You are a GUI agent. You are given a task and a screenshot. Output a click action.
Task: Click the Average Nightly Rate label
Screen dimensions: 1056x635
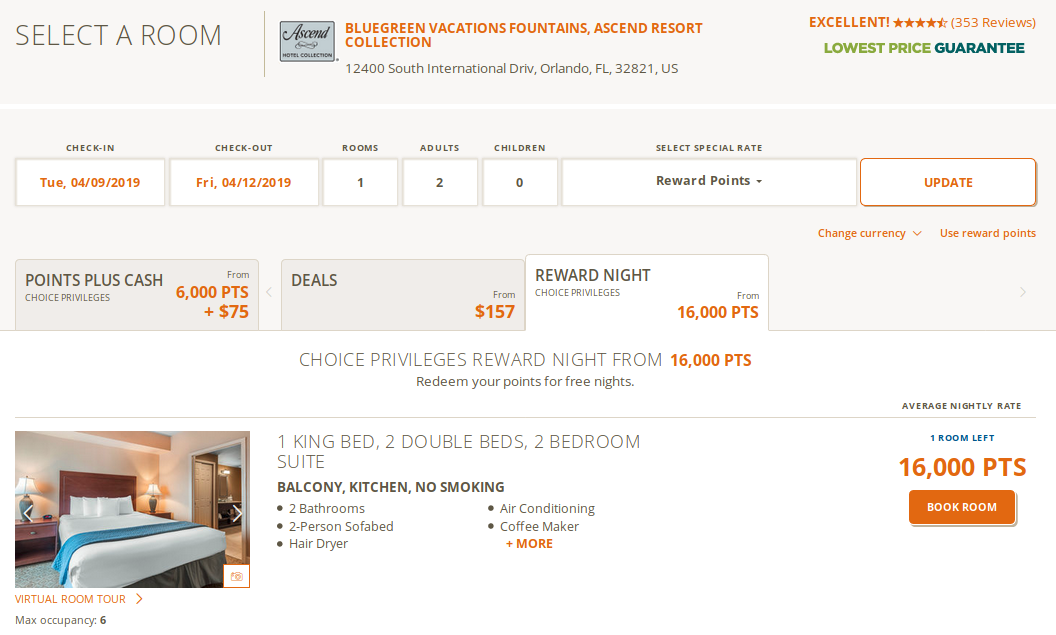click(x=961, y=406)
